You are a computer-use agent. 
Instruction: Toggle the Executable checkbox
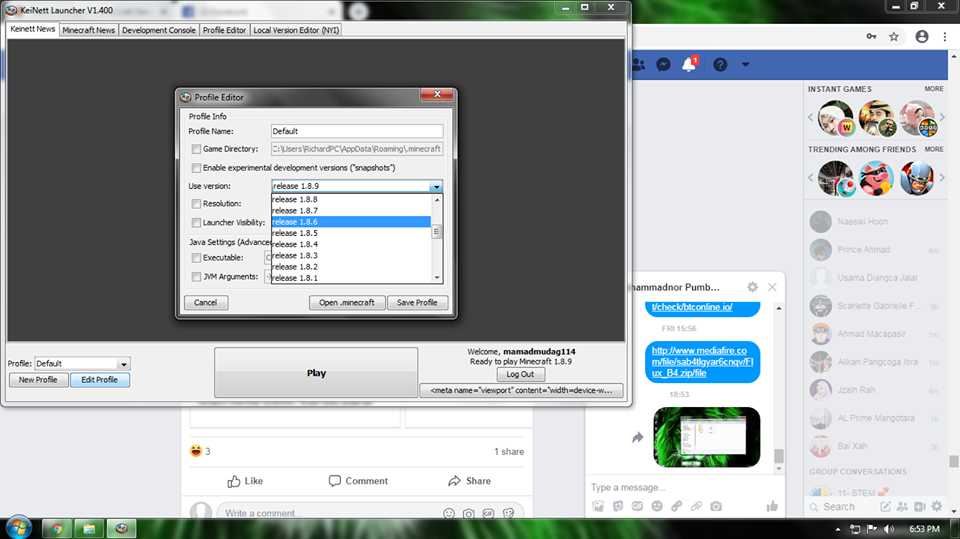coord(196,258)
